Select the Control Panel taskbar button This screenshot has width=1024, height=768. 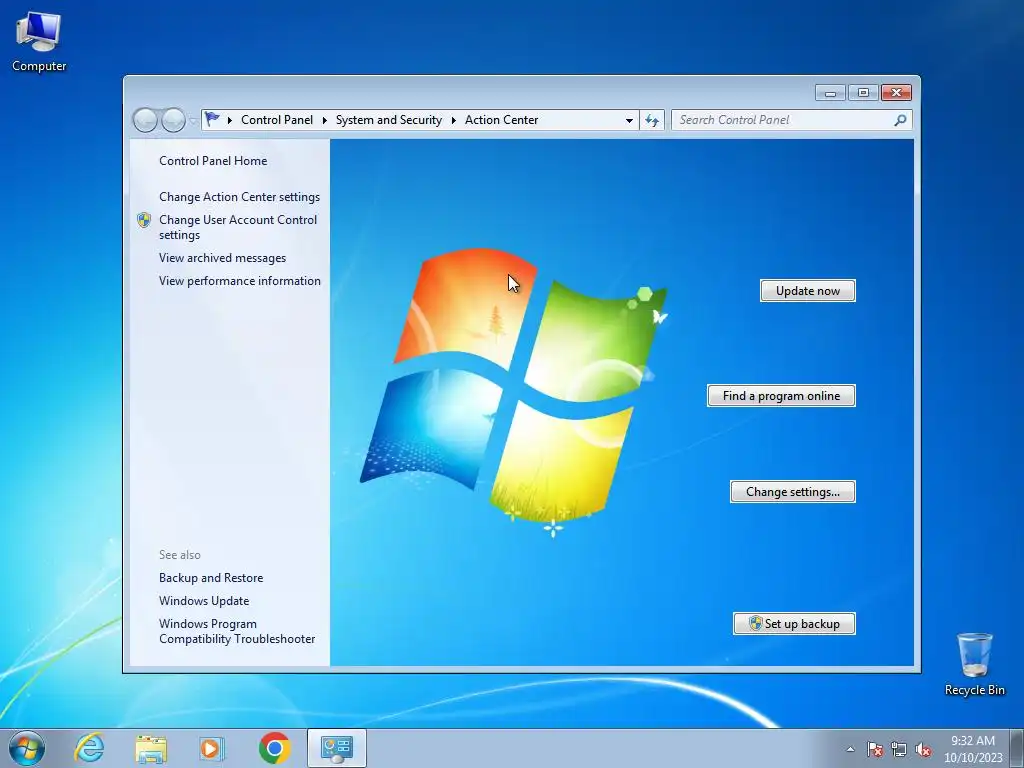[x=337, y=748]
